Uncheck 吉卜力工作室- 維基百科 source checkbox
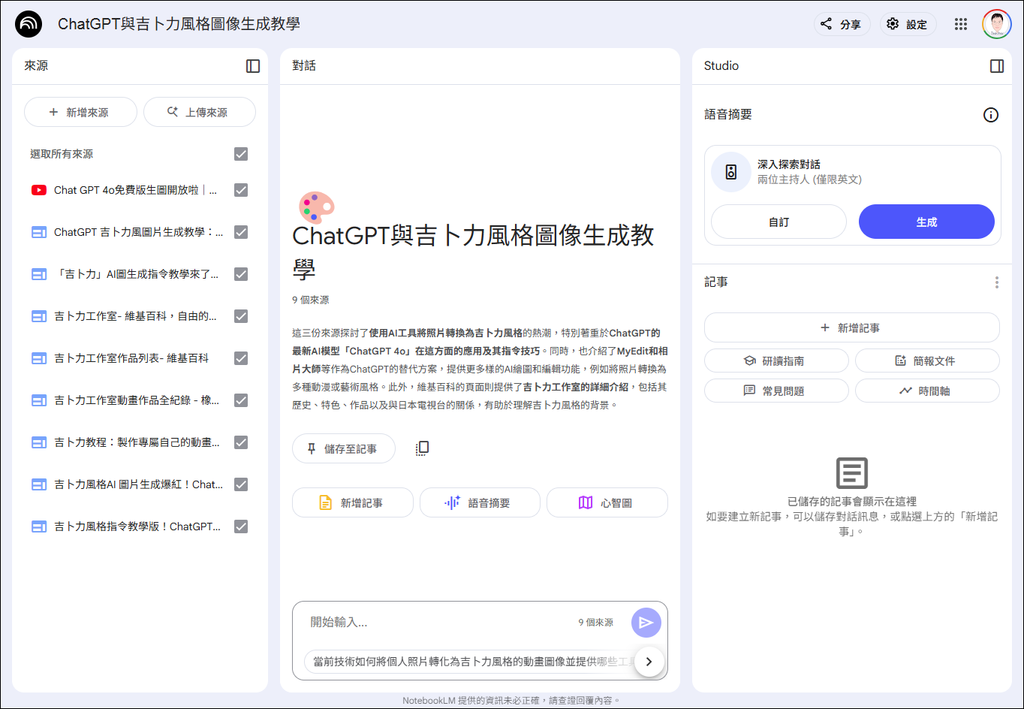 (241, 316)
